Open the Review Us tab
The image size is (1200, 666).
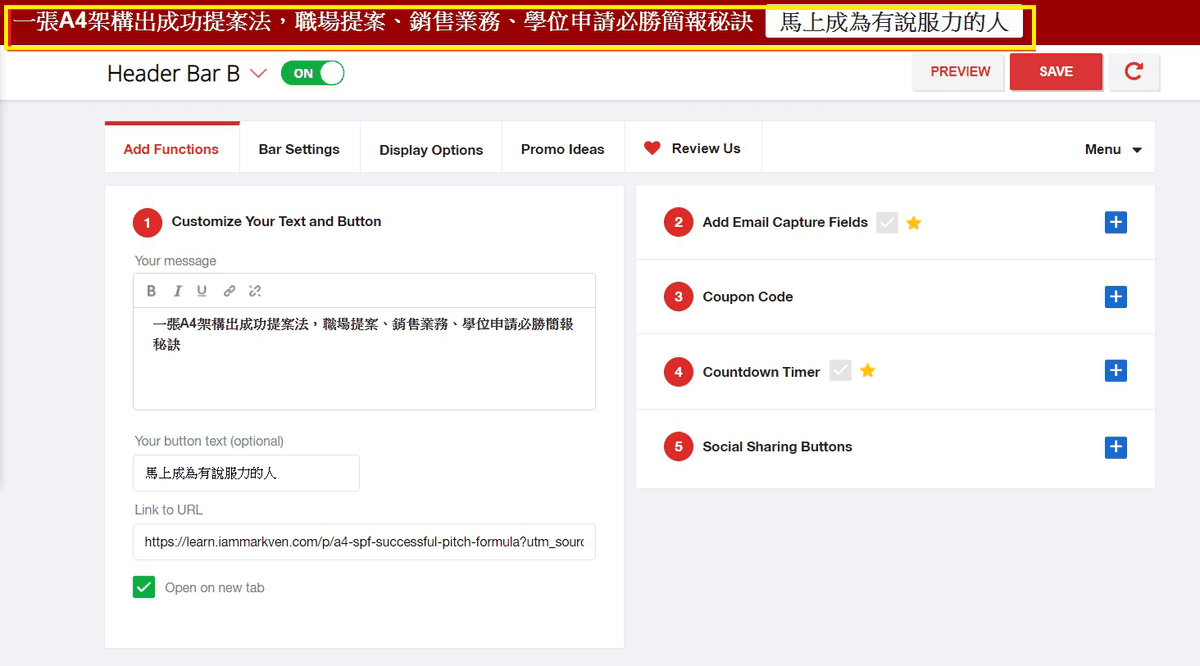[x=693, y=149]
